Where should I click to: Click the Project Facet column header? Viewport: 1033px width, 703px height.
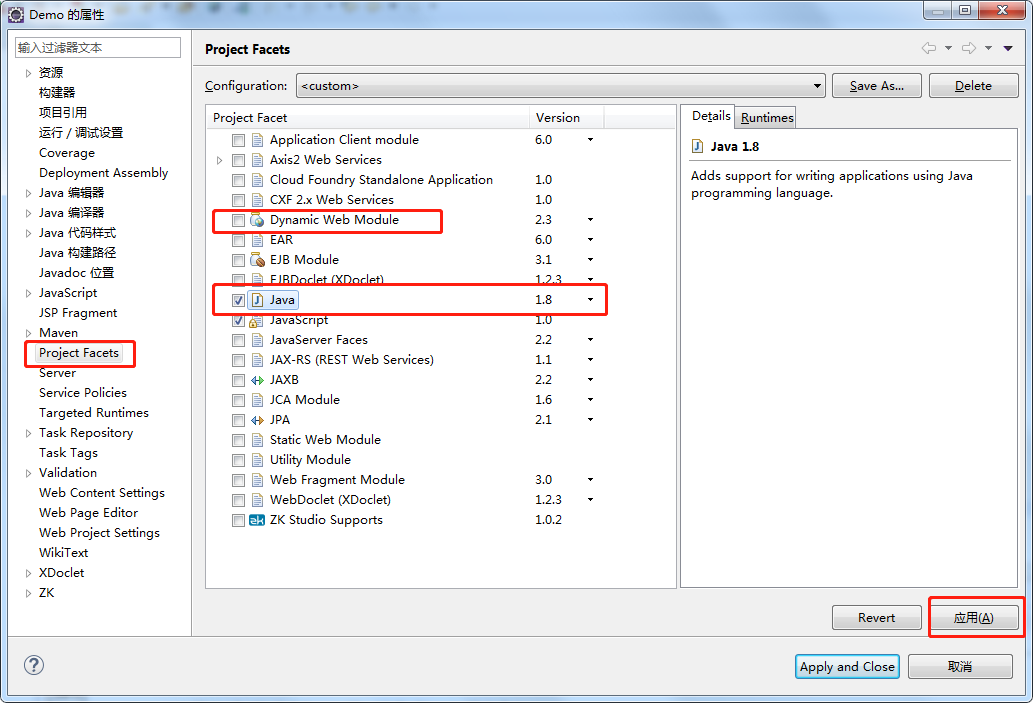pos(367,117)
